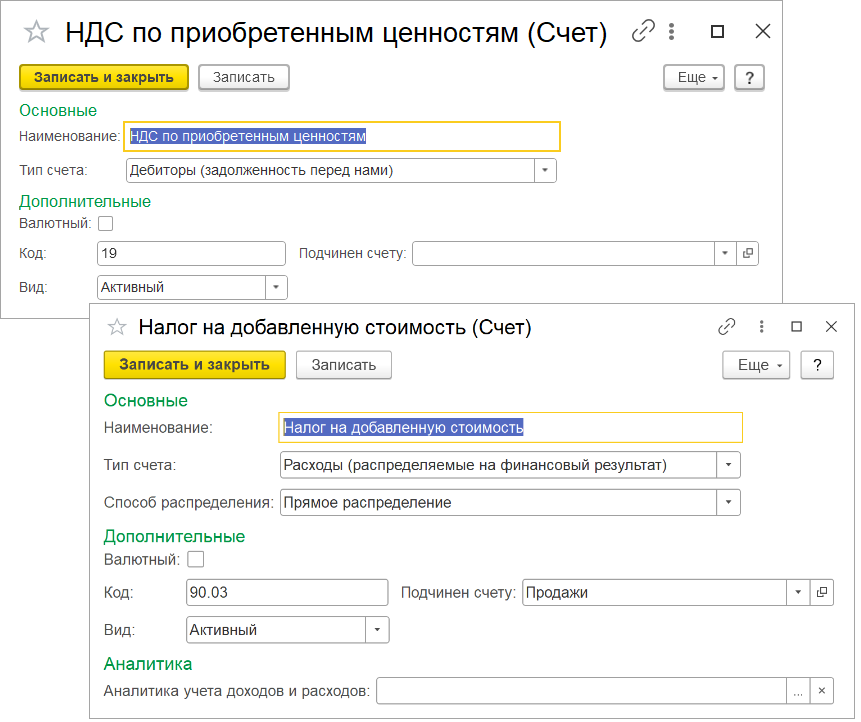Open three-dot menu in Налог account window
This screenshot has height=722, width=861.
tap(761, 327)
